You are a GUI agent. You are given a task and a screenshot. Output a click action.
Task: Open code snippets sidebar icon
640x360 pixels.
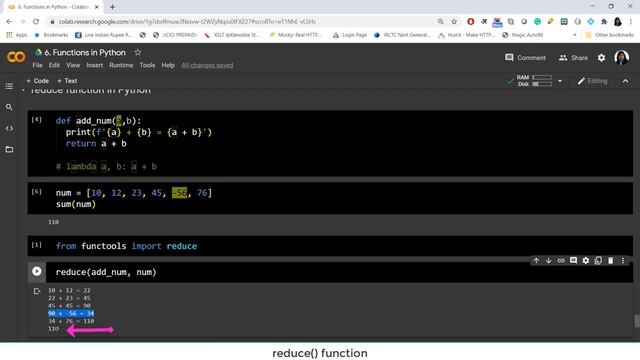tap(9, 129)
